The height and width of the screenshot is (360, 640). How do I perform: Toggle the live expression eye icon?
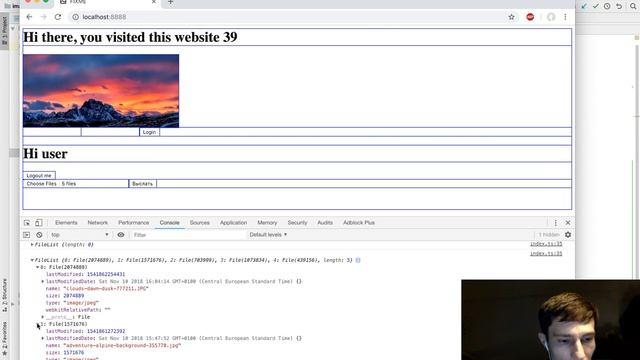(x=121, y=235)
